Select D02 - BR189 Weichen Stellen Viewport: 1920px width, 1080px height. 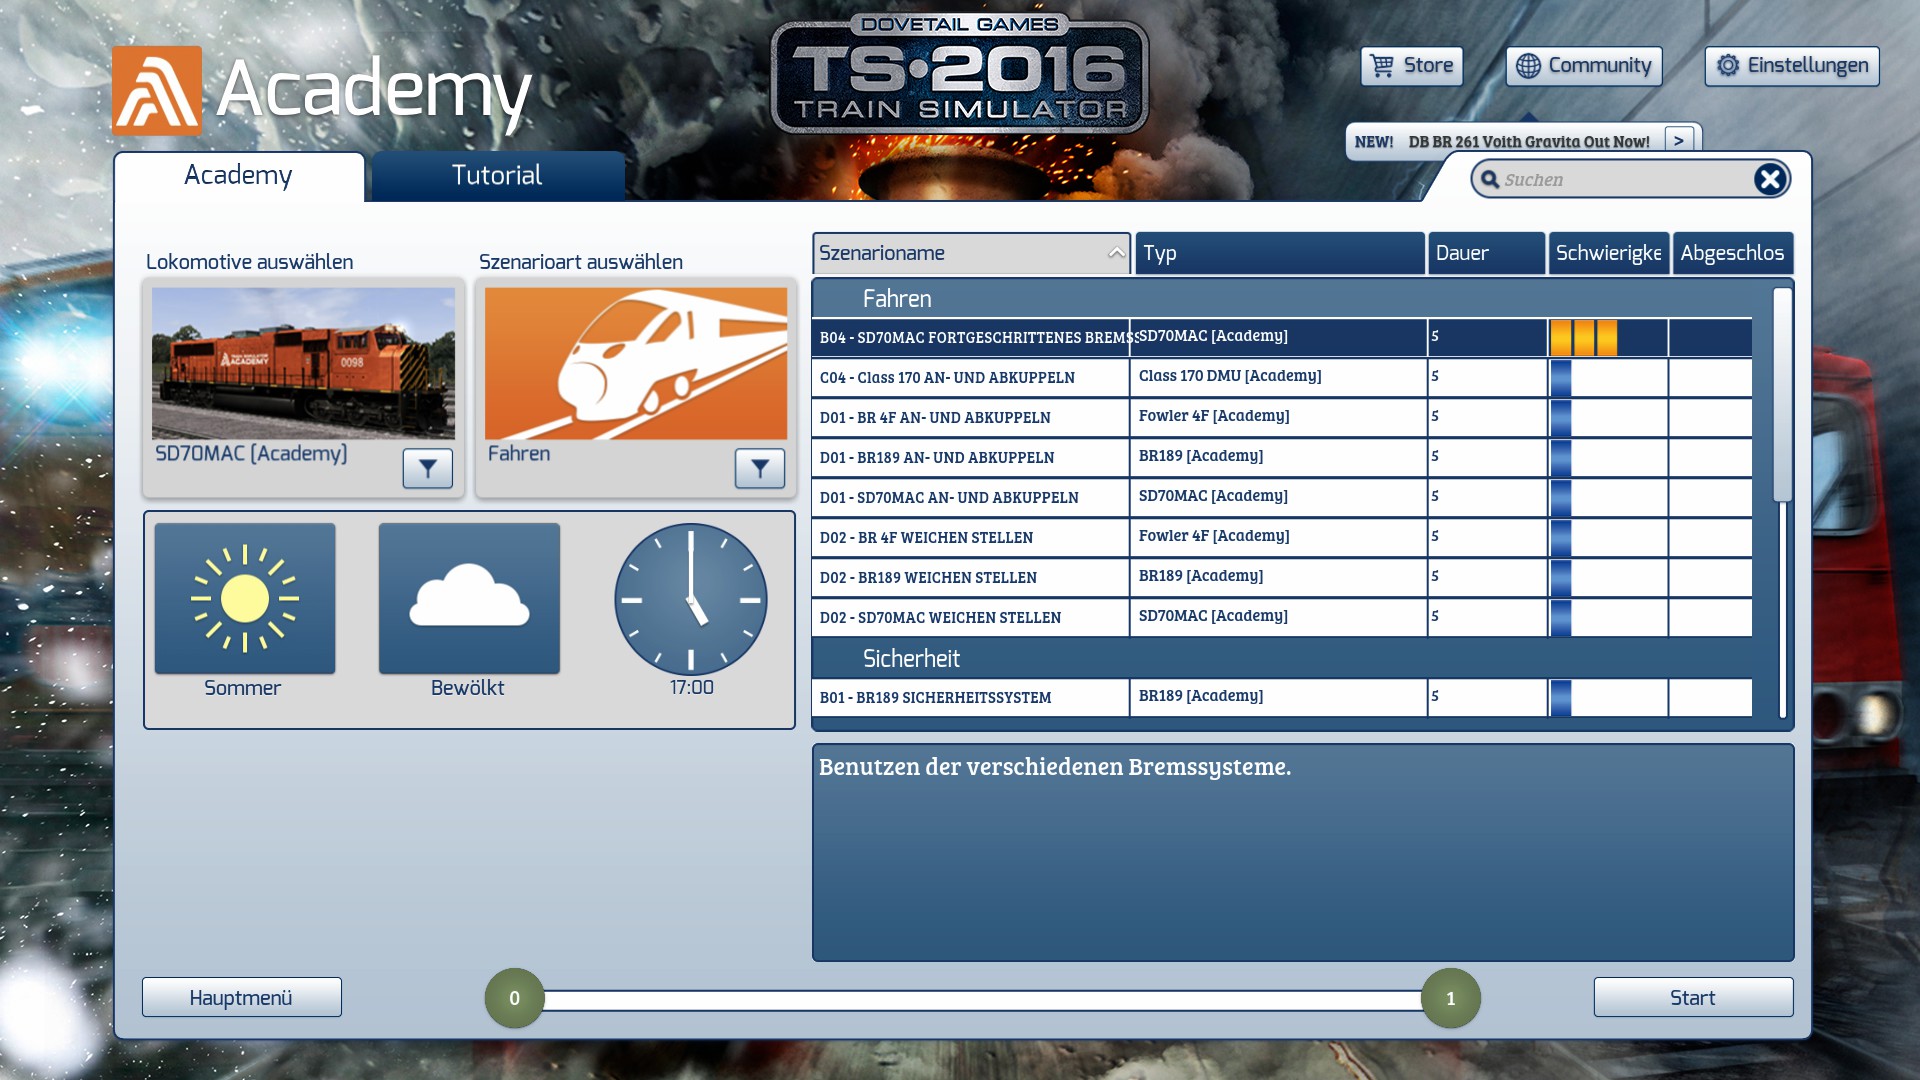[x=1282, y=577]
